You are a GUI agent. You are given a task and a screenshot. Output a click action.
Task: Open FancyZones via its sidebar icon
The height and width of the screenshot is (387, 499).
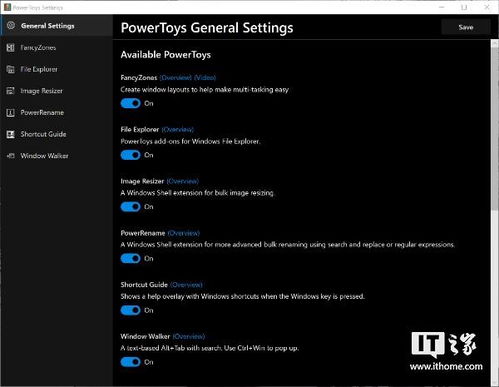(x=11, y=48)
